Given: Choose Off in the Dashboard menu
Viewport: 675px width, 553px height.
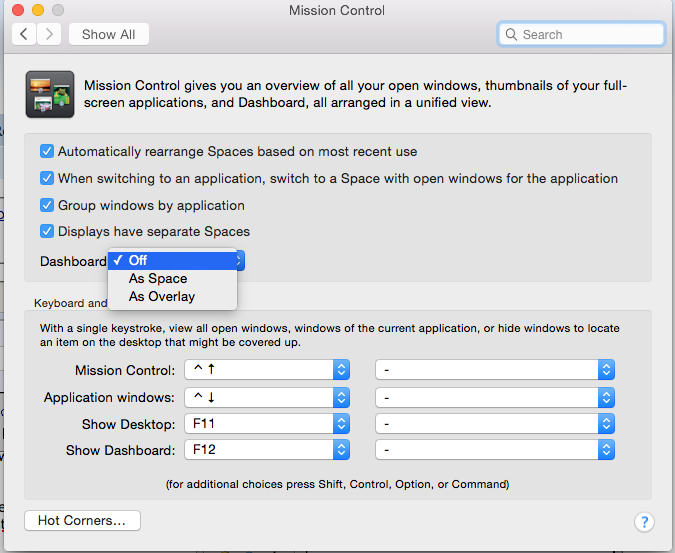Looking at the screenshot, I should [x=172, y=260].
